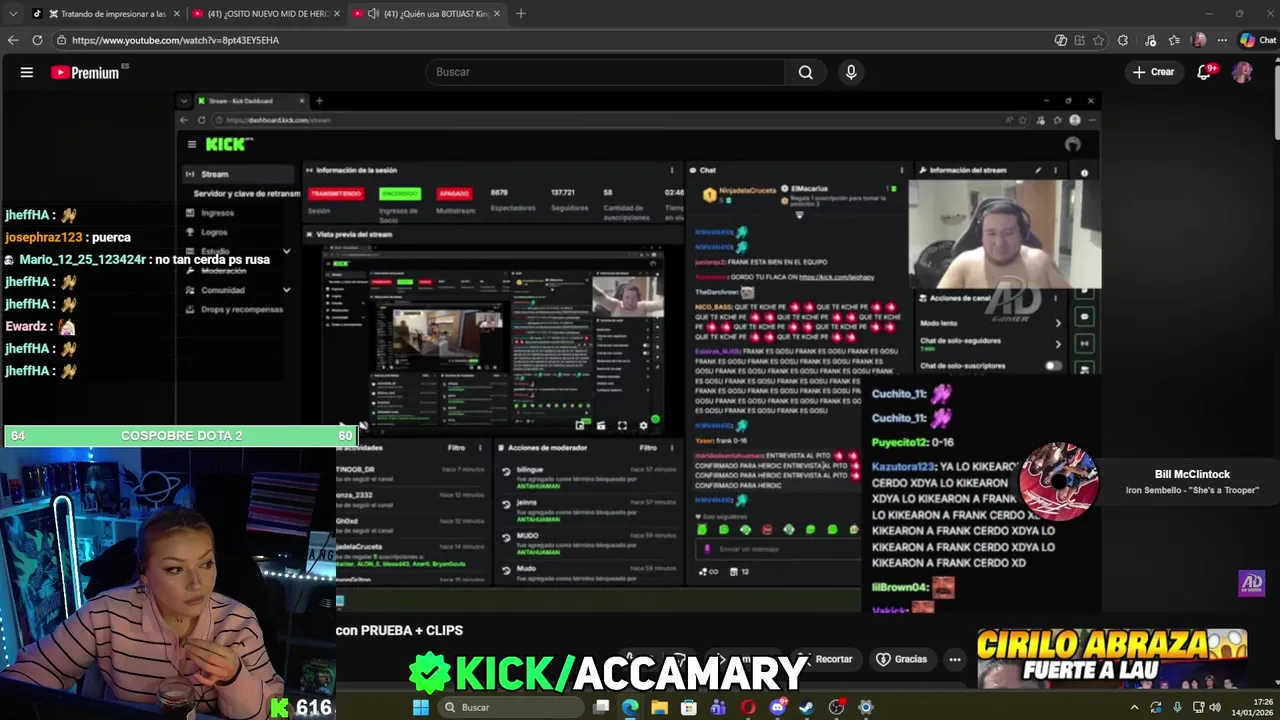Go back to the previous page
Viewport: 1280px width, 720px height.
(13, 40)
